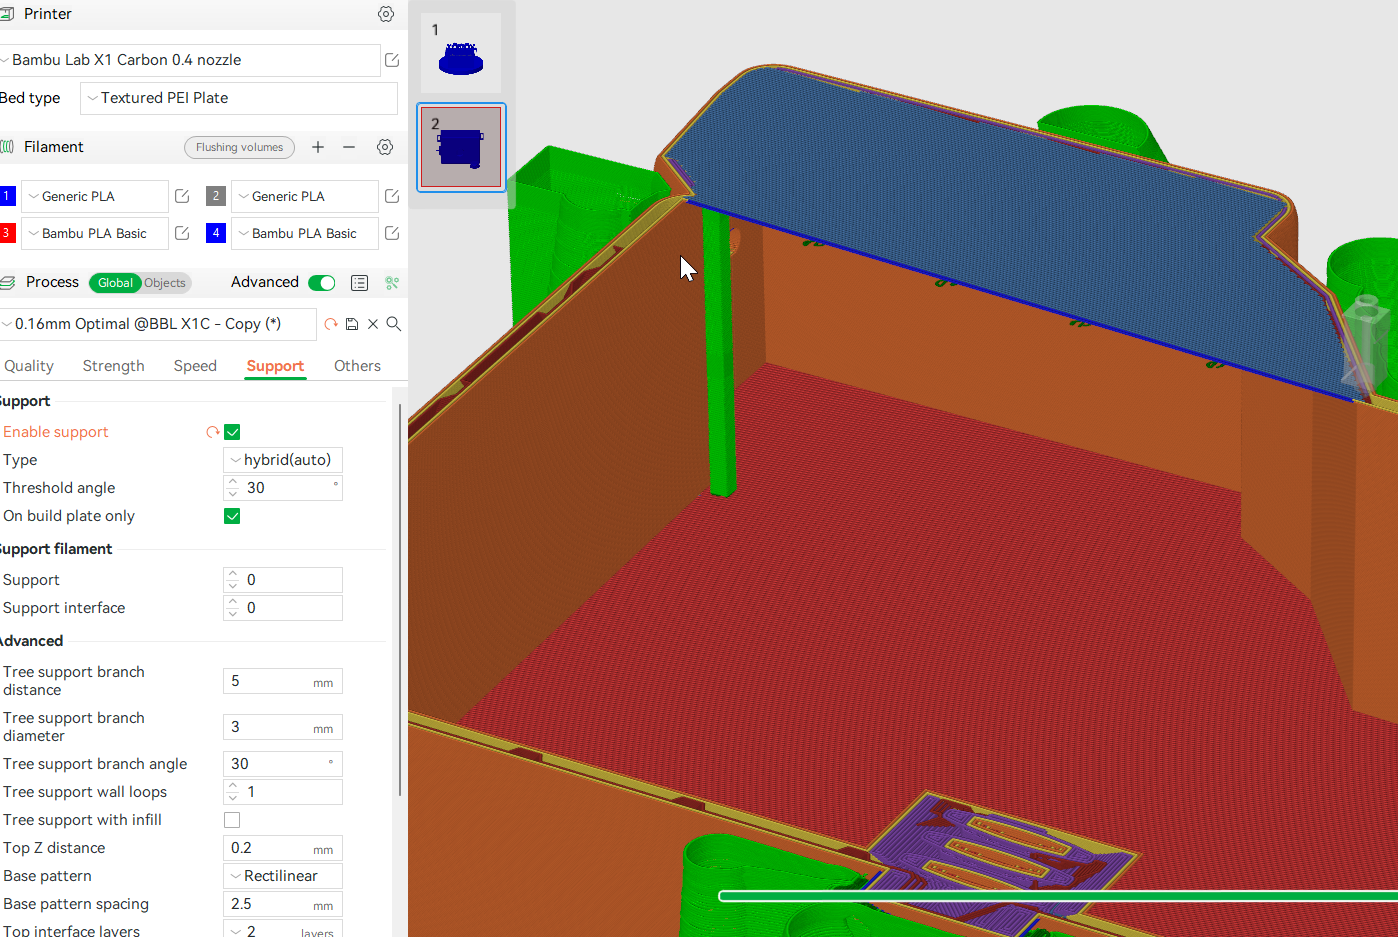Screen dimensions: 1398x937
Task: Click the green process settings icon
Action: click(x=392, y=283)
